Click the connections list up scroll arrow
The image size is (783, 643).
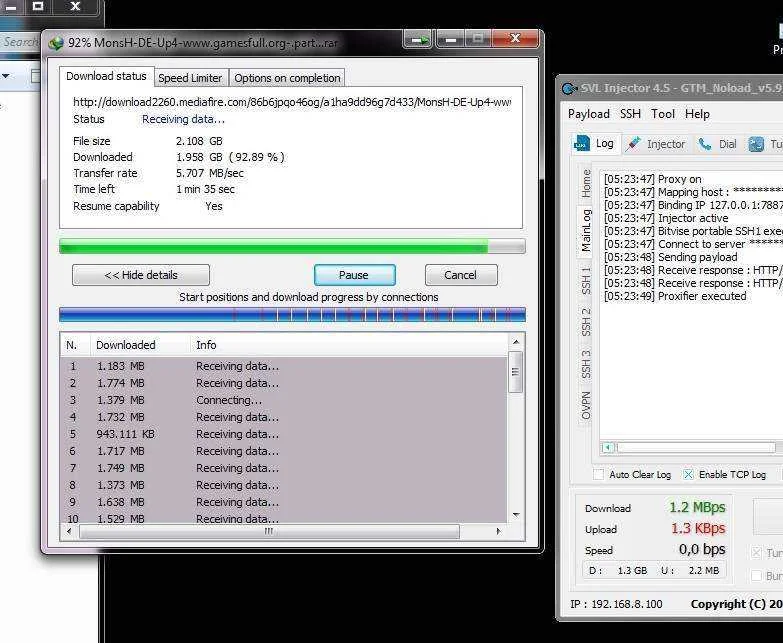click(516, 342)
